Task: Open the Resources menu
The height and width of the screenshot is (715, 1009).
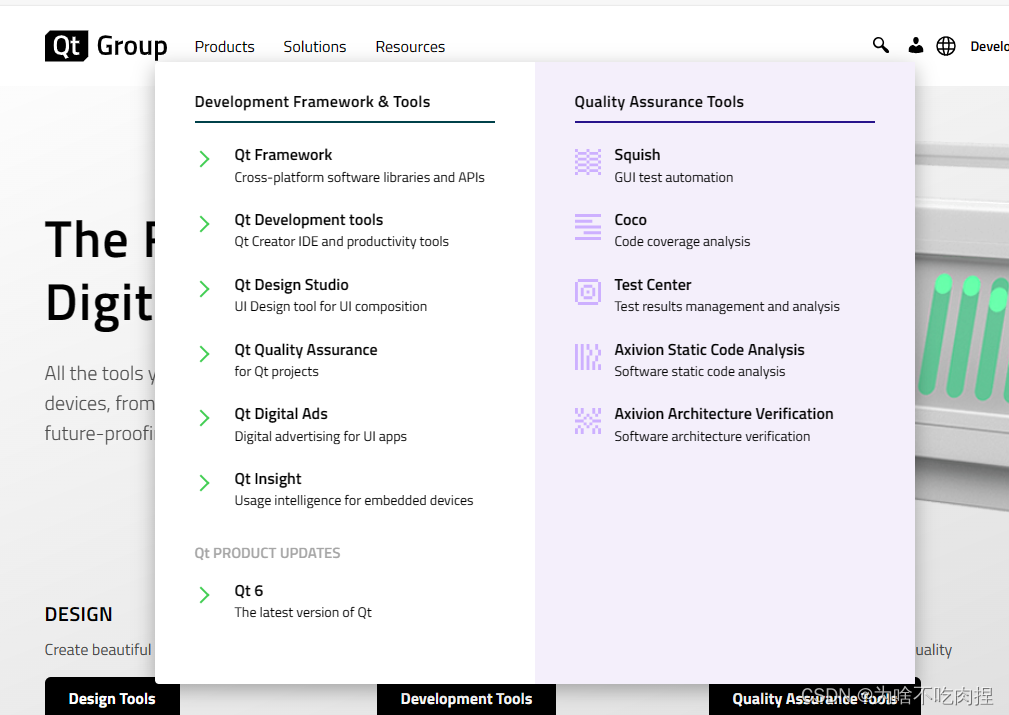Action: 410,47
